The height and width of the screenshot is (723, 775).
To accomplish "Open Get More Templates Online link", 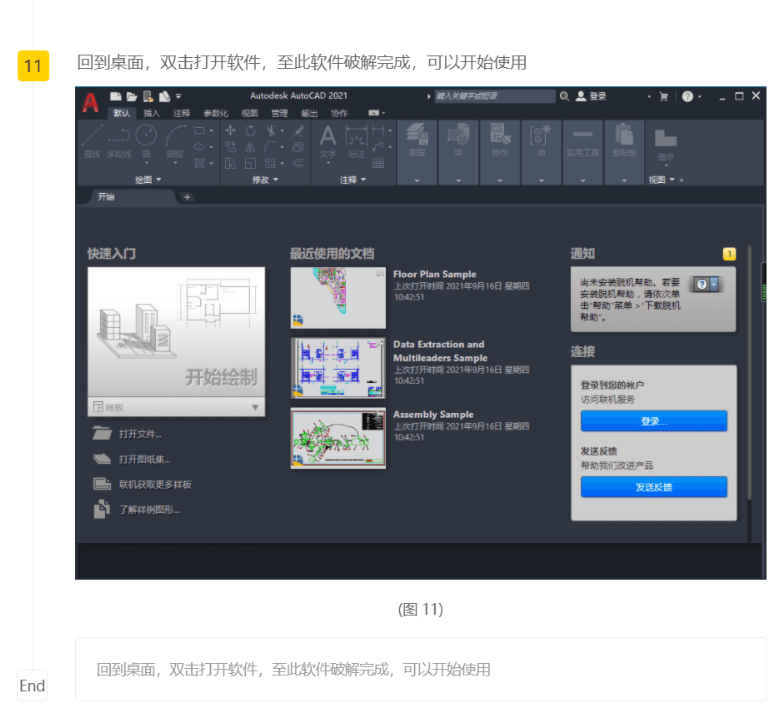I will [155, 484].
